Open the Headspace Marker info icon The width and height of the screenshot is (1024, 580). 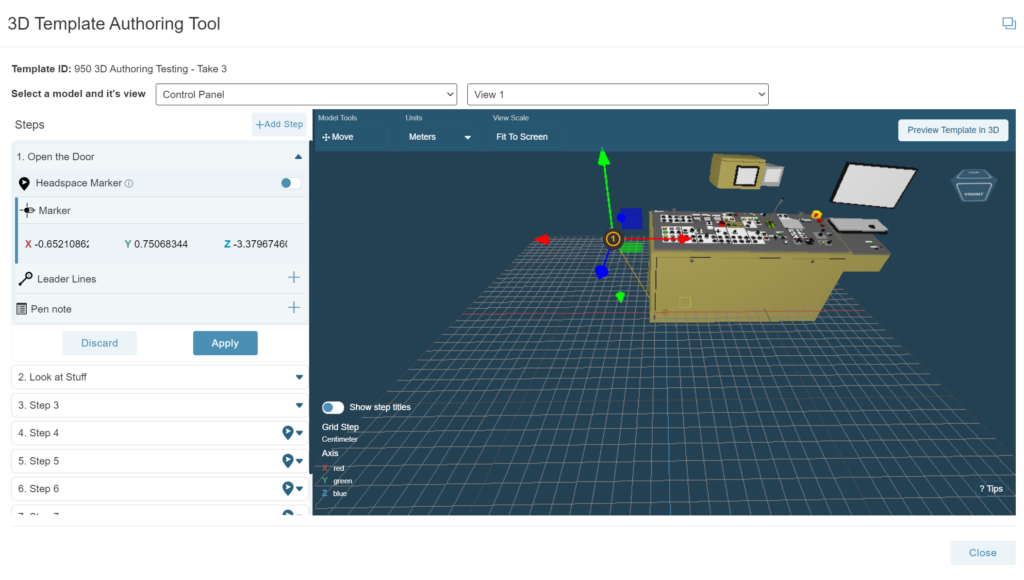point(129,184)
